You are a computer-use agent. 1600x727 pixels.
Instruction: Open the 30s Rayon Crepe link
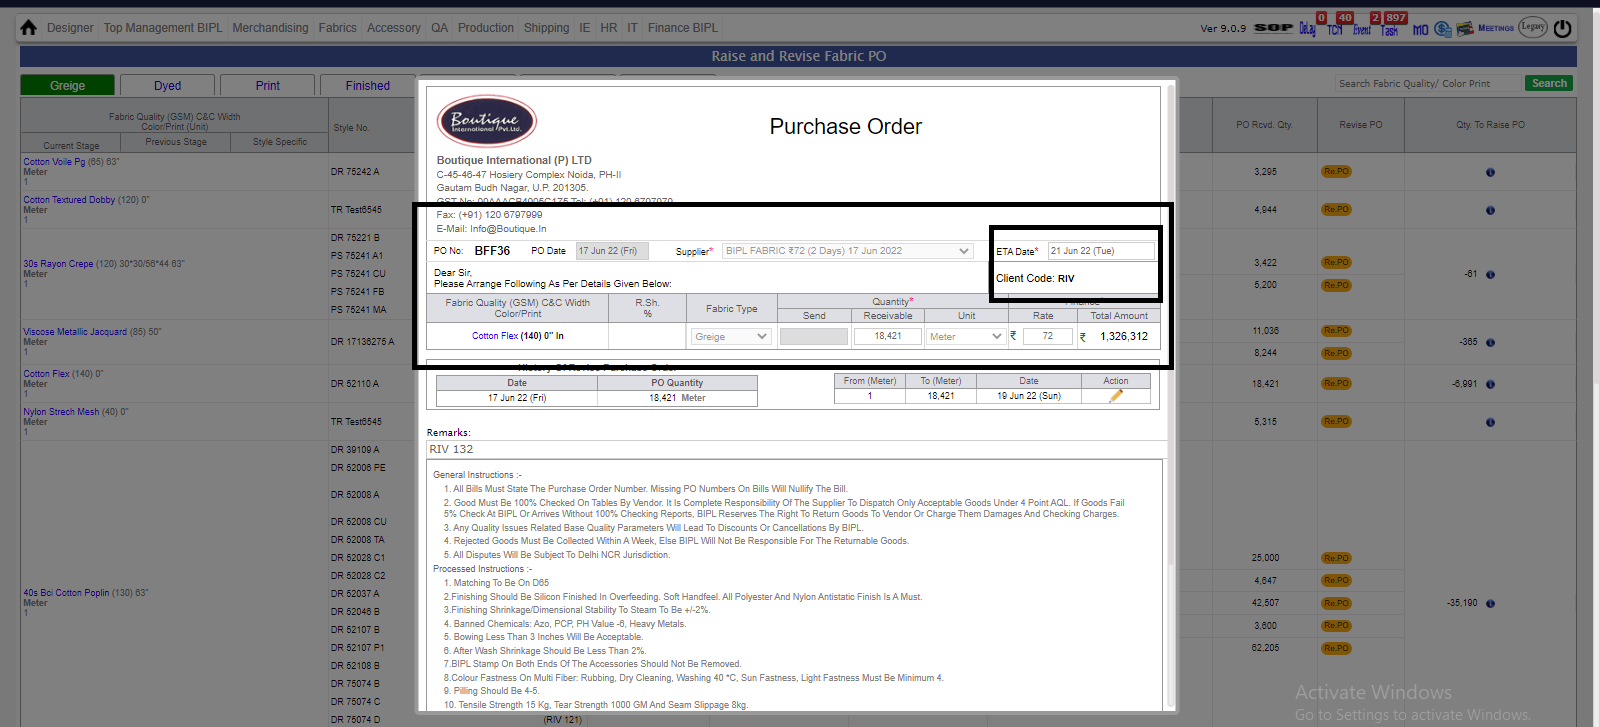point(58,264)
